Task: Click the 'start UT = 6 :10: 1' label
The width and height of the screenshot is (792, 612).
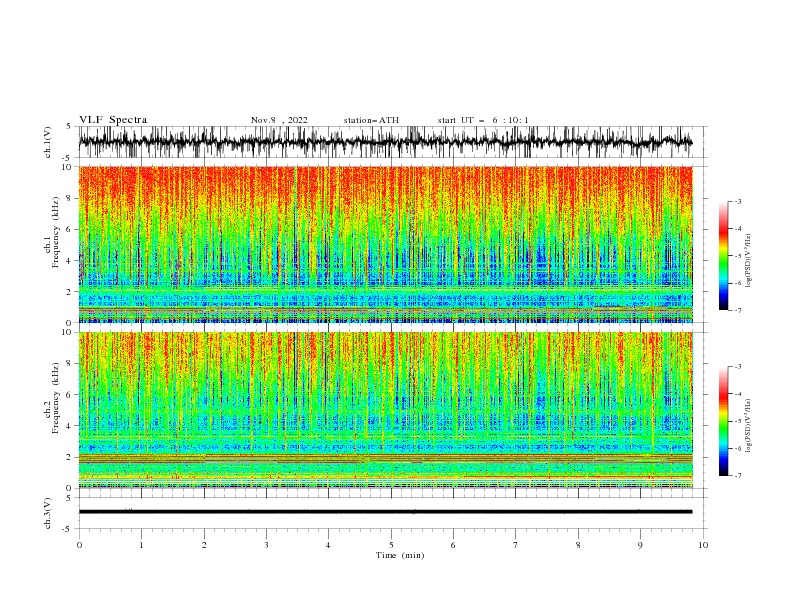Action: point(483,120)
